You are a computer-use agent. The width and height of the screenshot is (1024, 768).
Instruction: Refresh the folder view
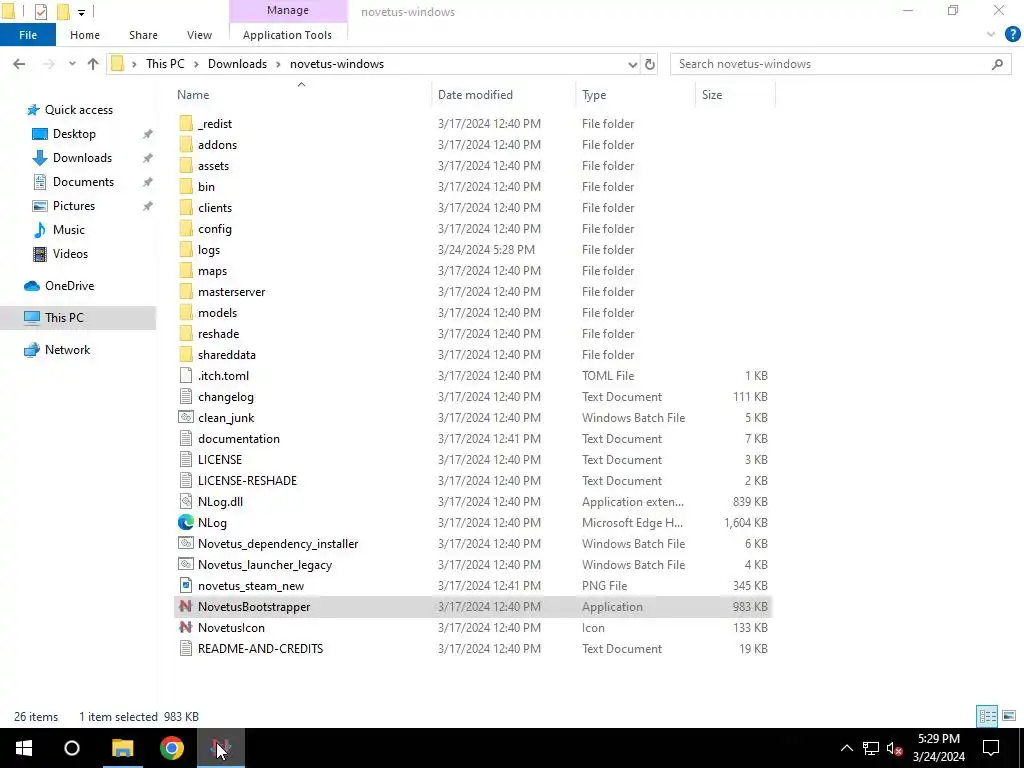650,64
